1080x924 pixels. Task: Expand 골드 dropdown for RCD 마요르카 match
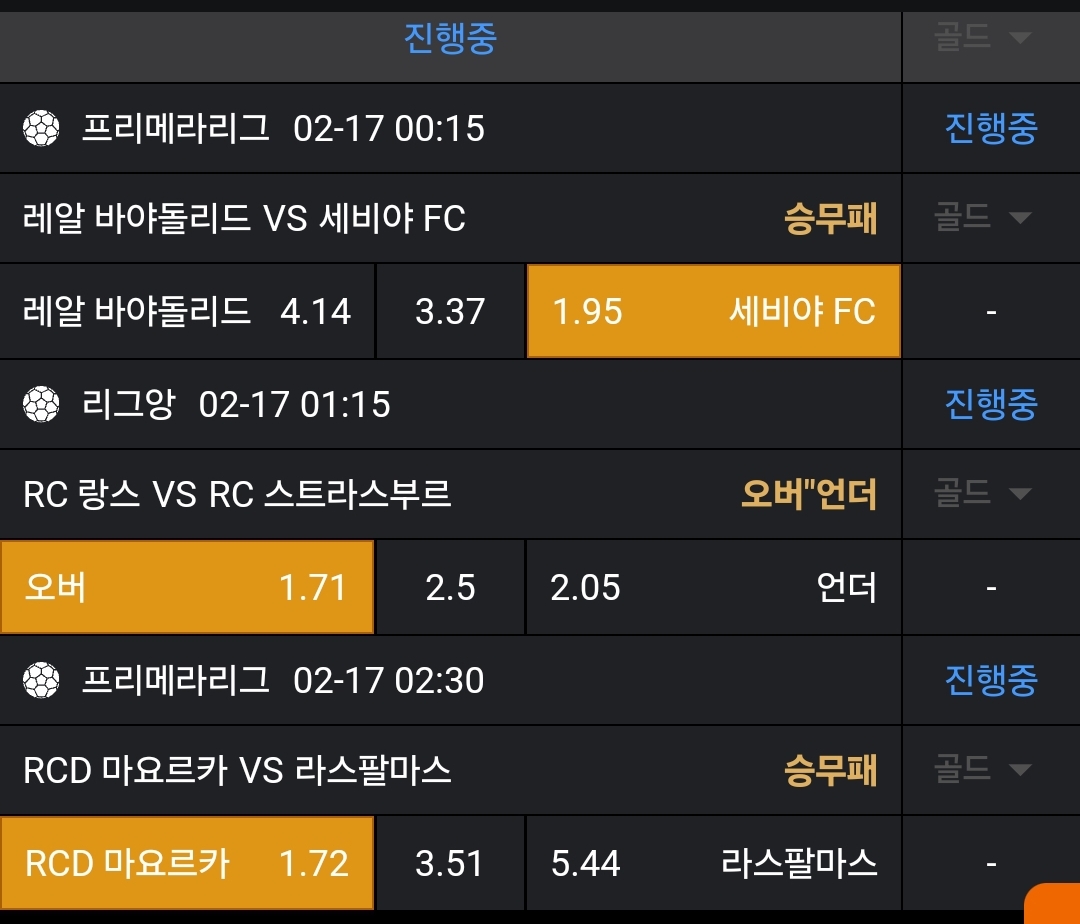click(981, 769)
